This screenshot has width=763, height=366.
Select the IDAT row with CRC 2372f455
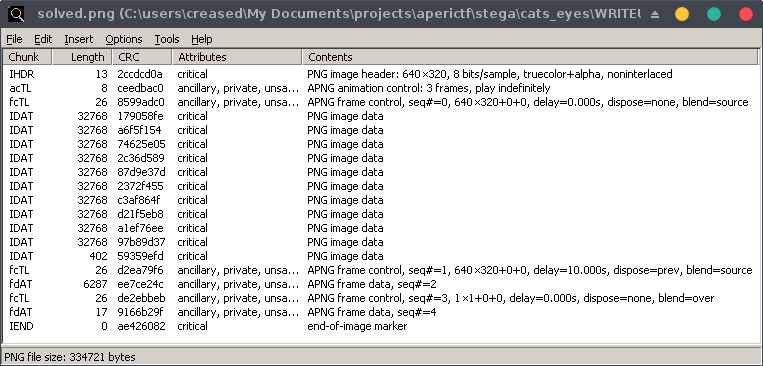[382, 186]
